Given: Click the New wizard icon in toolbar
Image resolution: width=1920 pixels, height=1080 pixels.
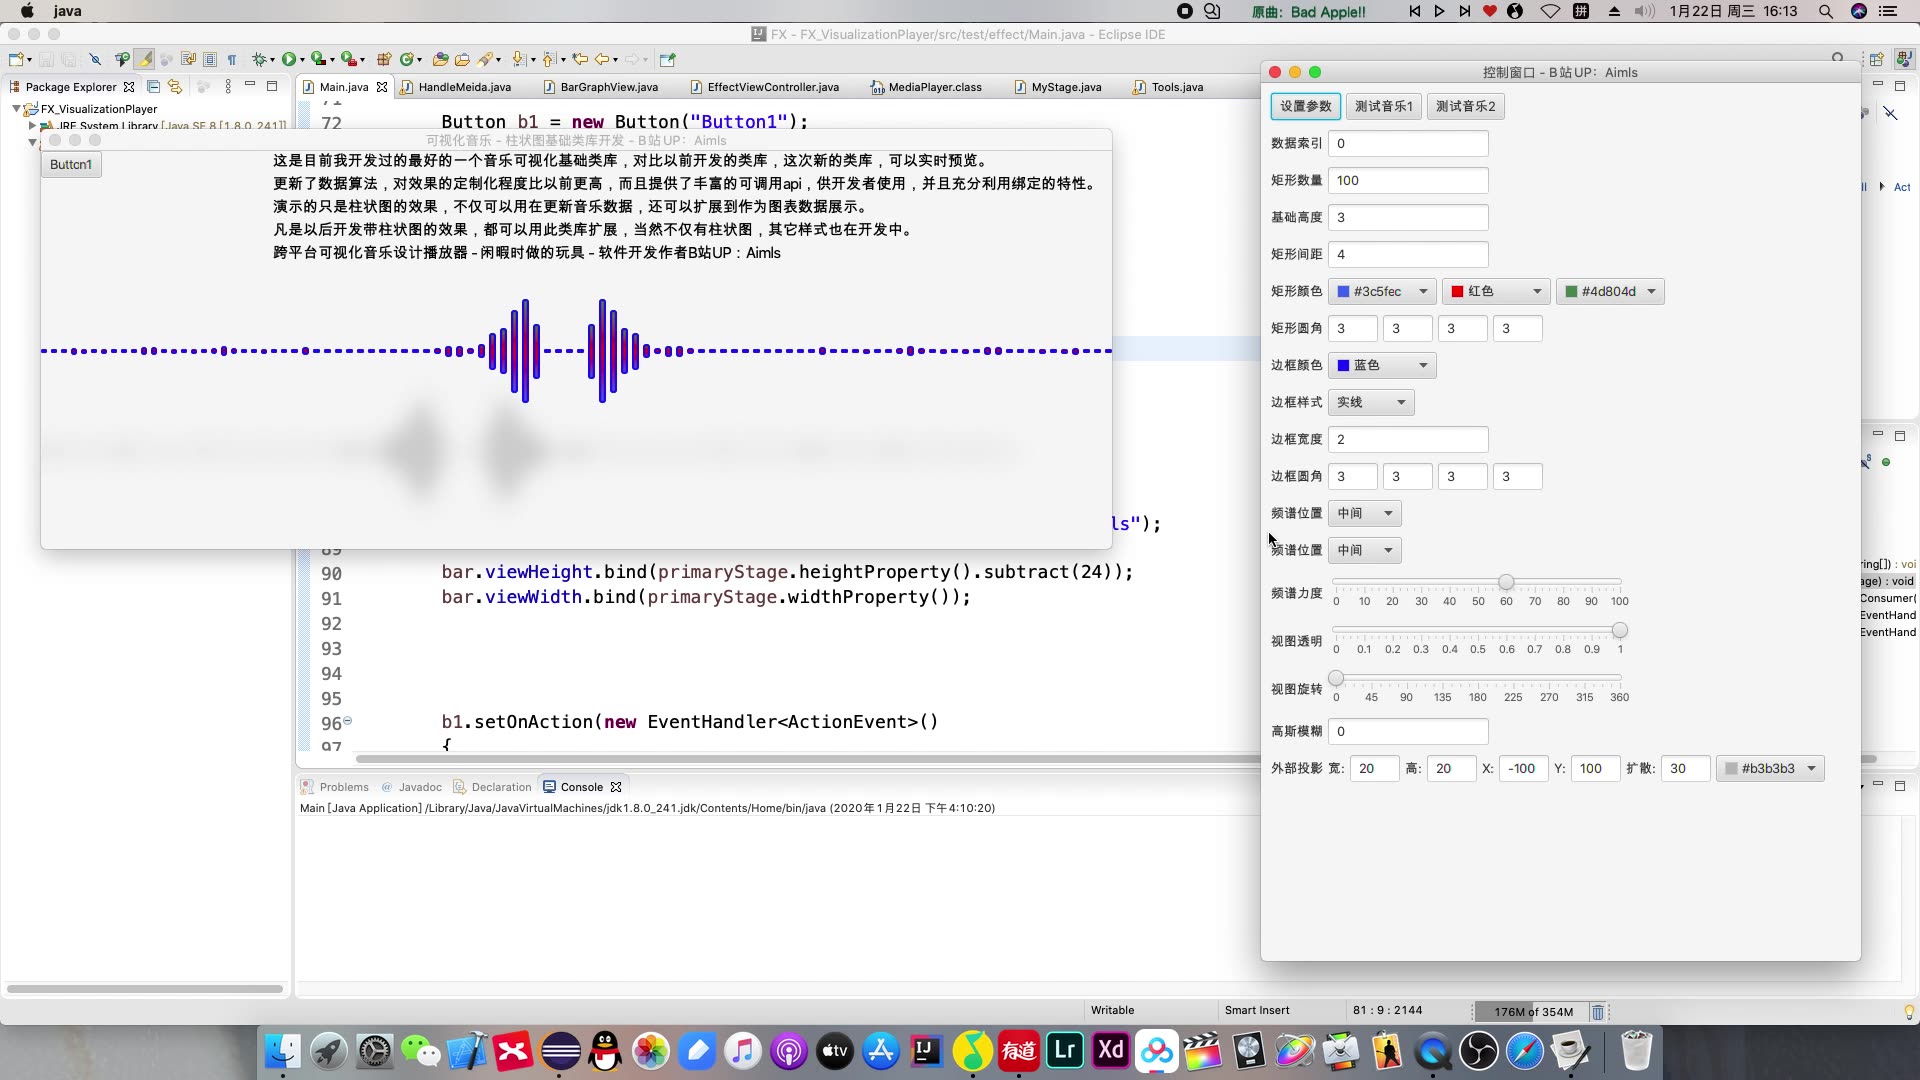Looking at the screenshot, I should (15, 59).
